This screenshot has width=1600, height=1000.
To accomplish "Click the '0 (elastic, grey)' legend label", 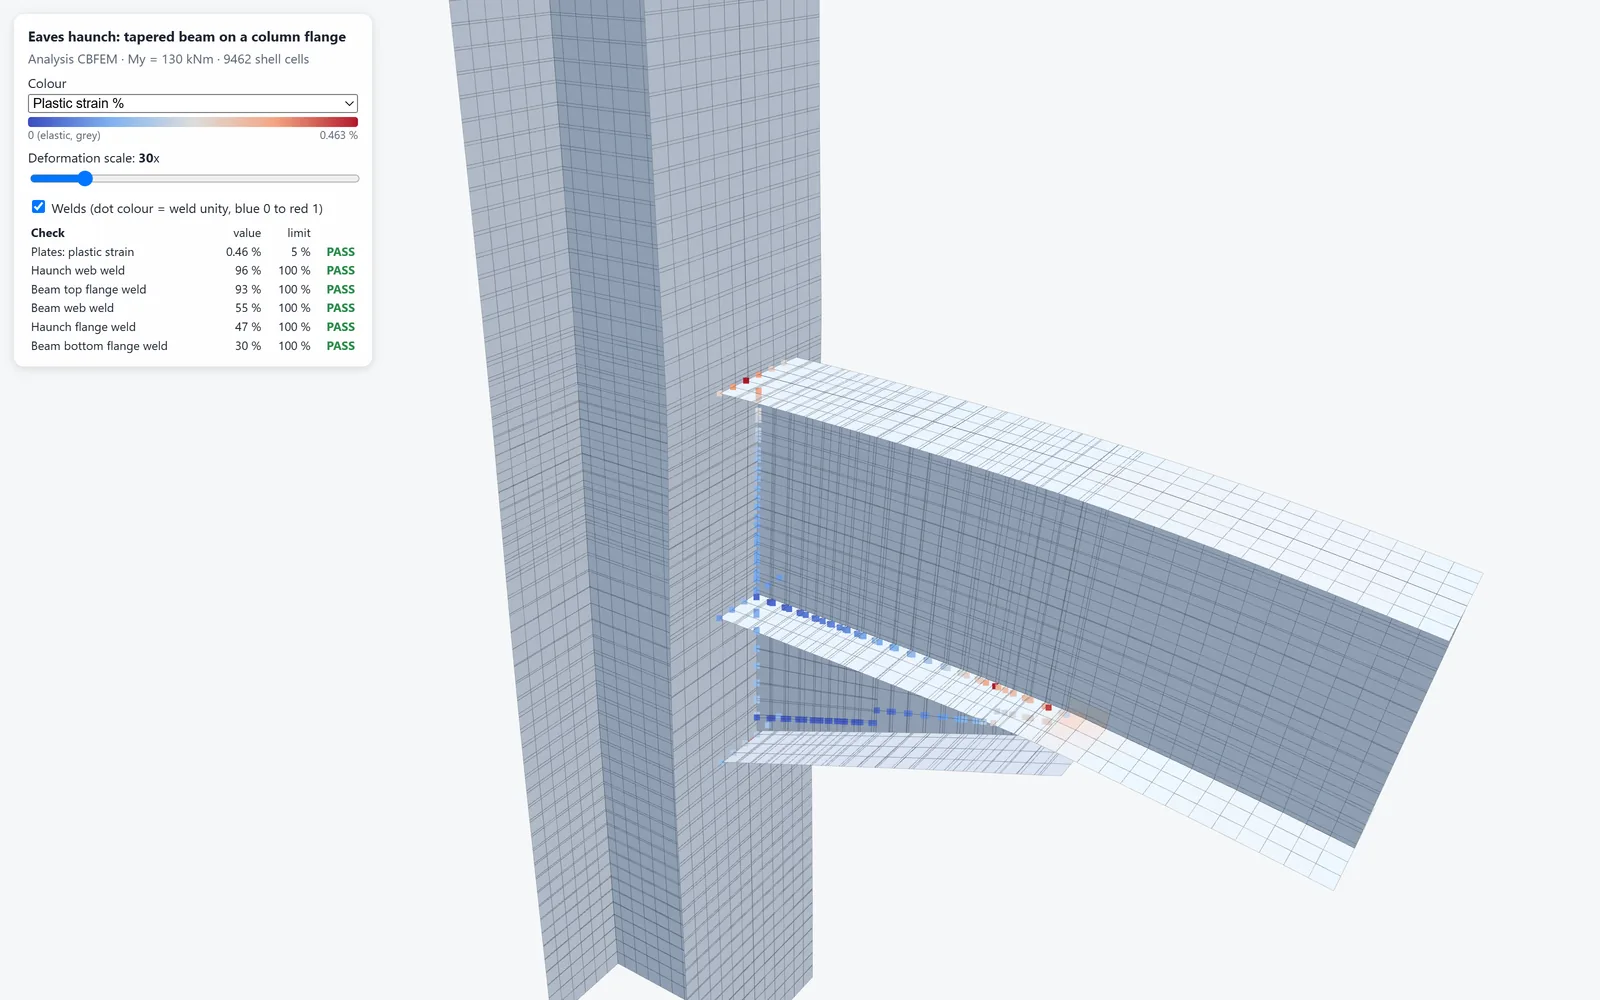I will tap(64, 135).
